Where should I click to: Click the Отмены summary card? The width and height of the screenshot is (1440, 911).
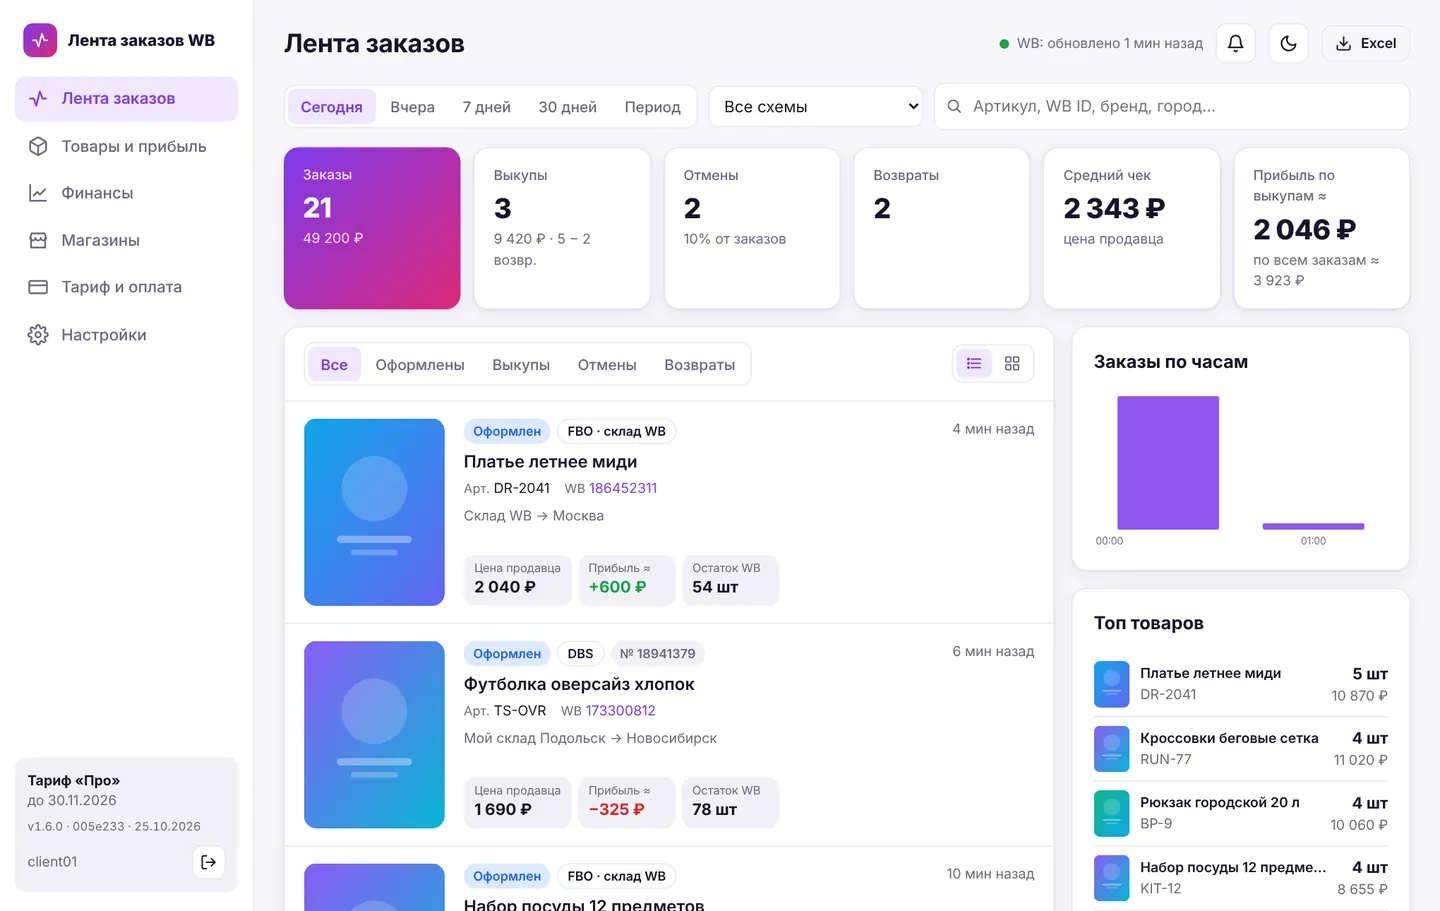[x=752, y=228]
